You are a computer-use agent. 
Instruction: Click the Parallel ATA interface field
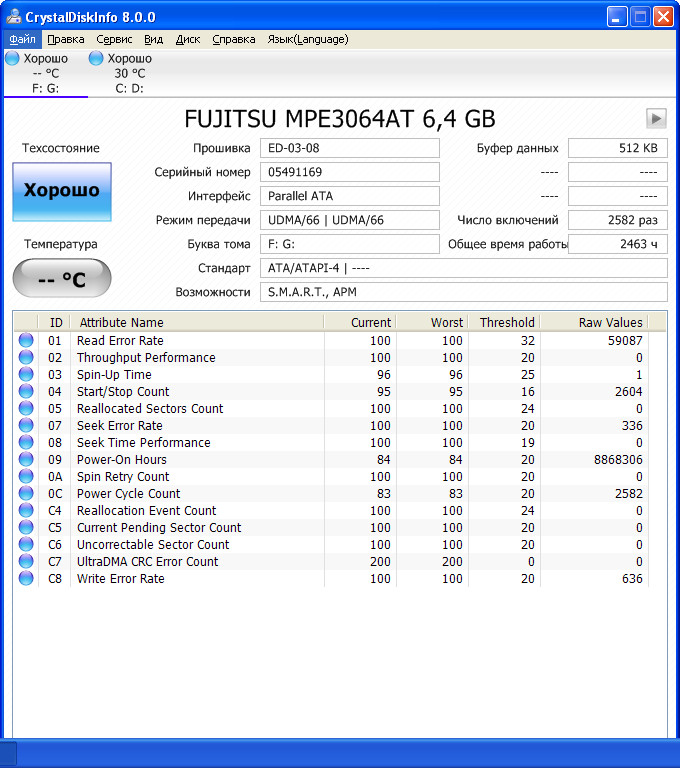pos(350,196)
